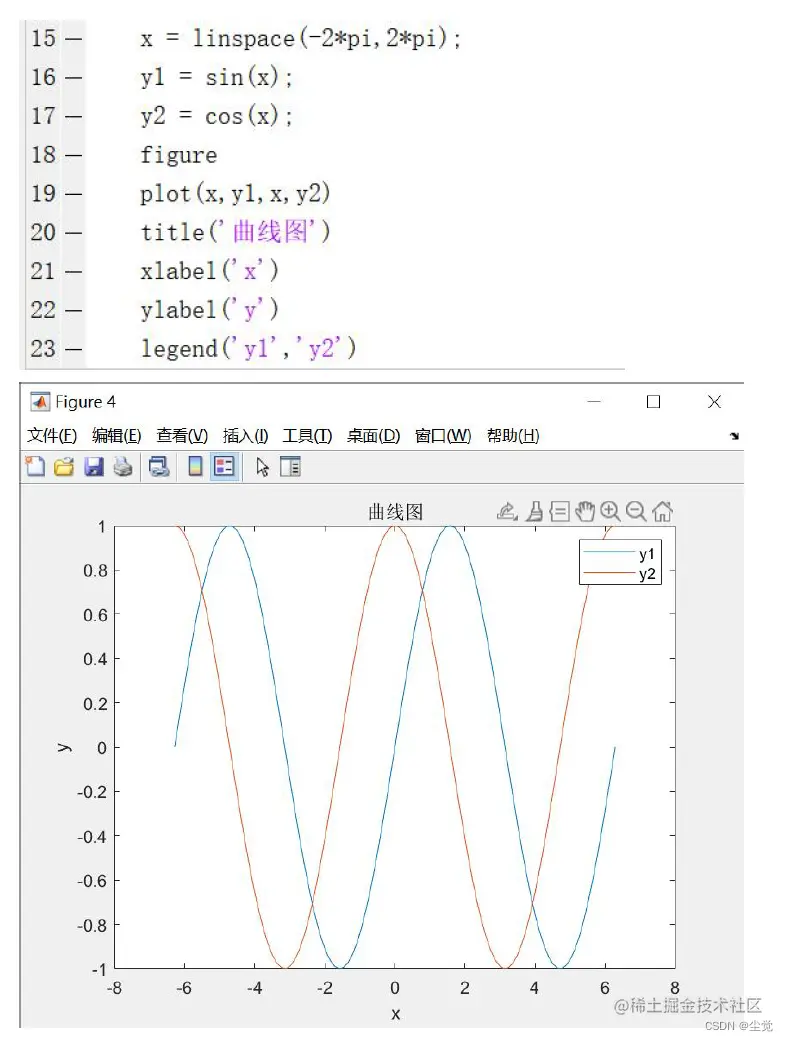788x1041 pixels.
Task: Click the axes export icon above the plot
Action: [x=507, y=511]
